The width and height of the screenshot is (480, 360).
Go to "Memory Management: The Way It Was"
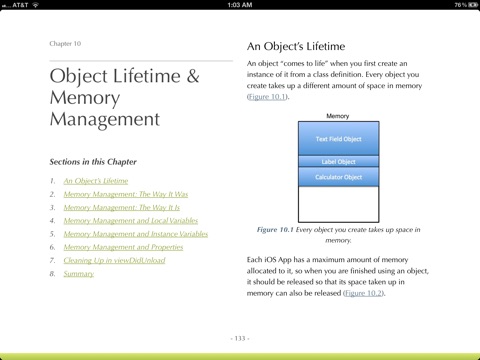pyautogui.click(x=126, y=194)
